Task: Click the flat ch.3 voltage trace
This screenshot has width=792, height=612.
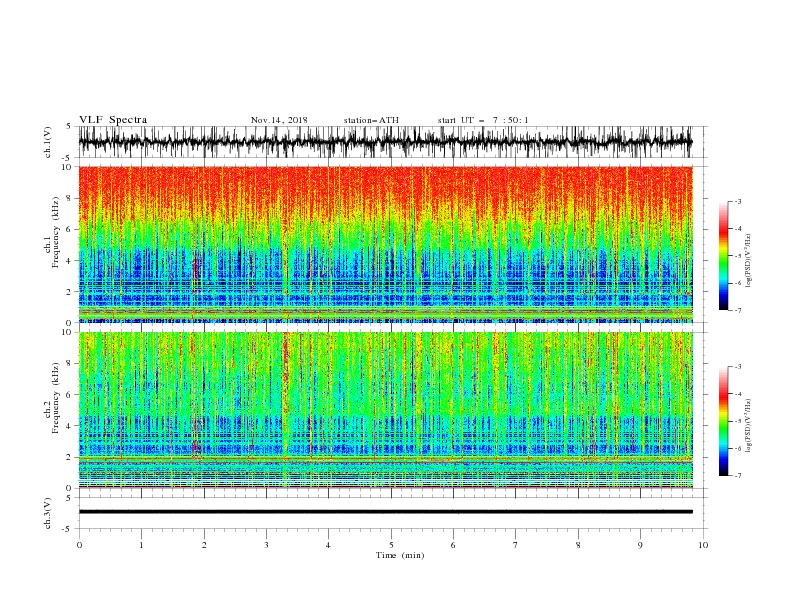Action: (385, 512)
